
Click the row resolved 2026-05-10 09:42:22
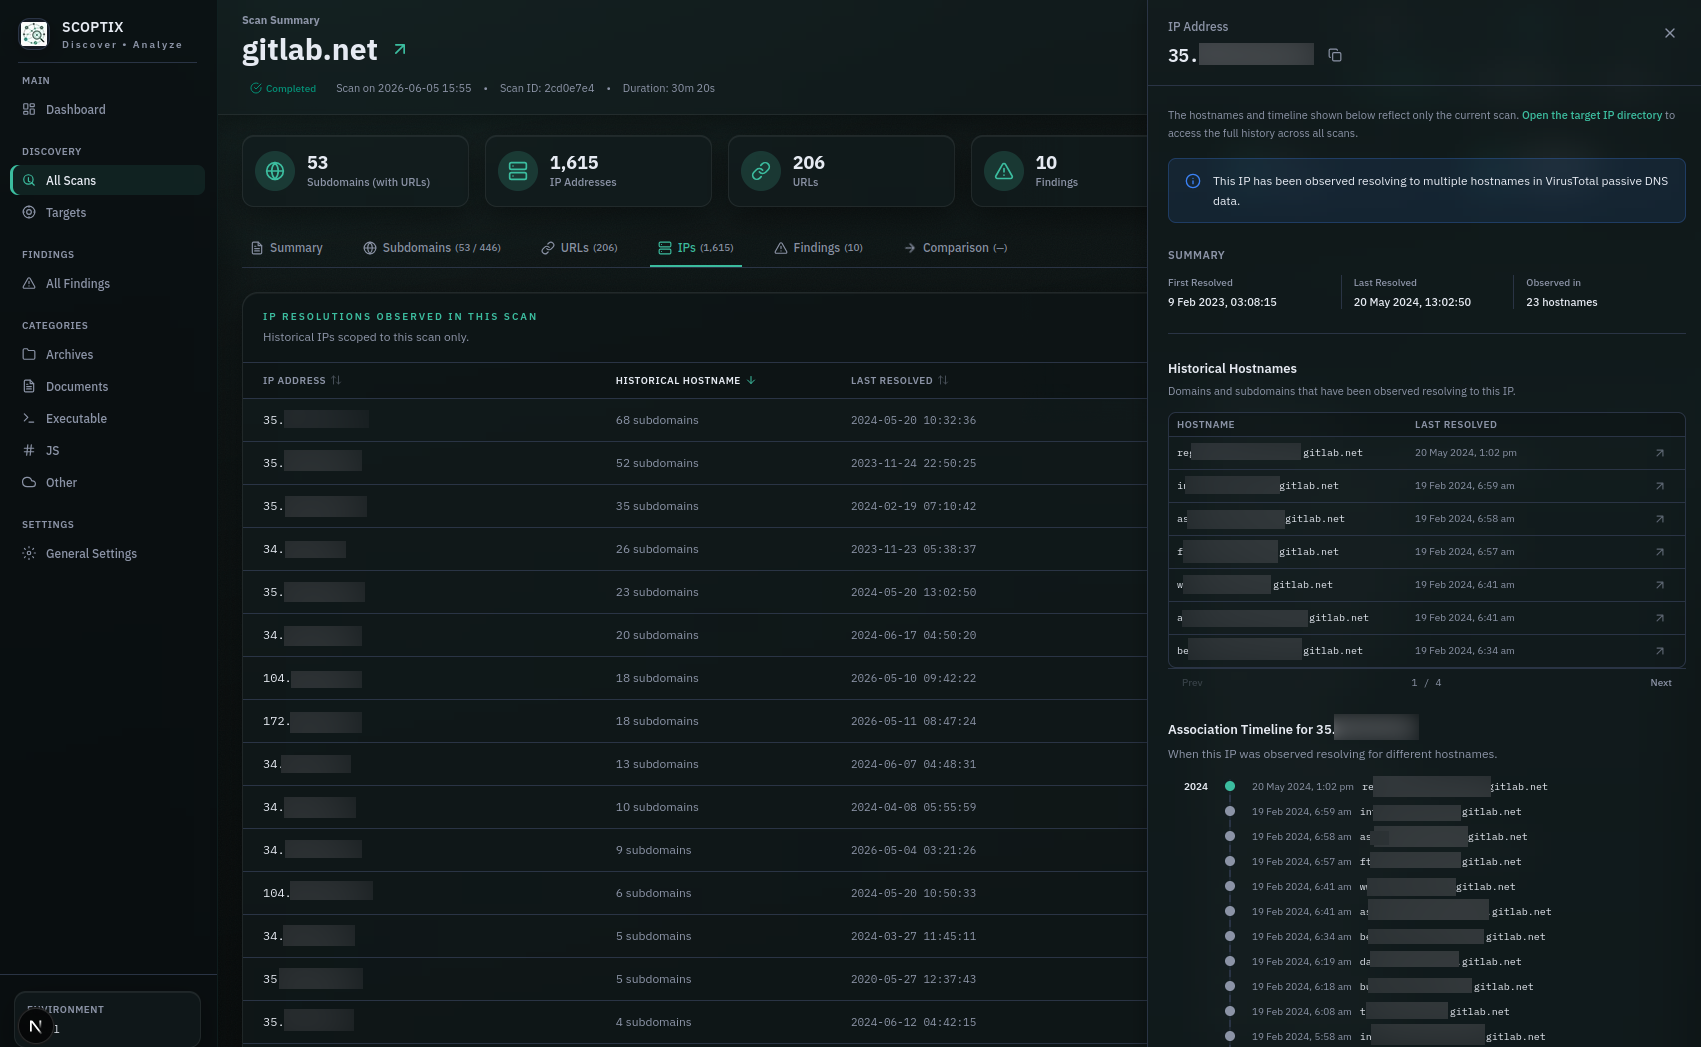click(x=694, y=678)
